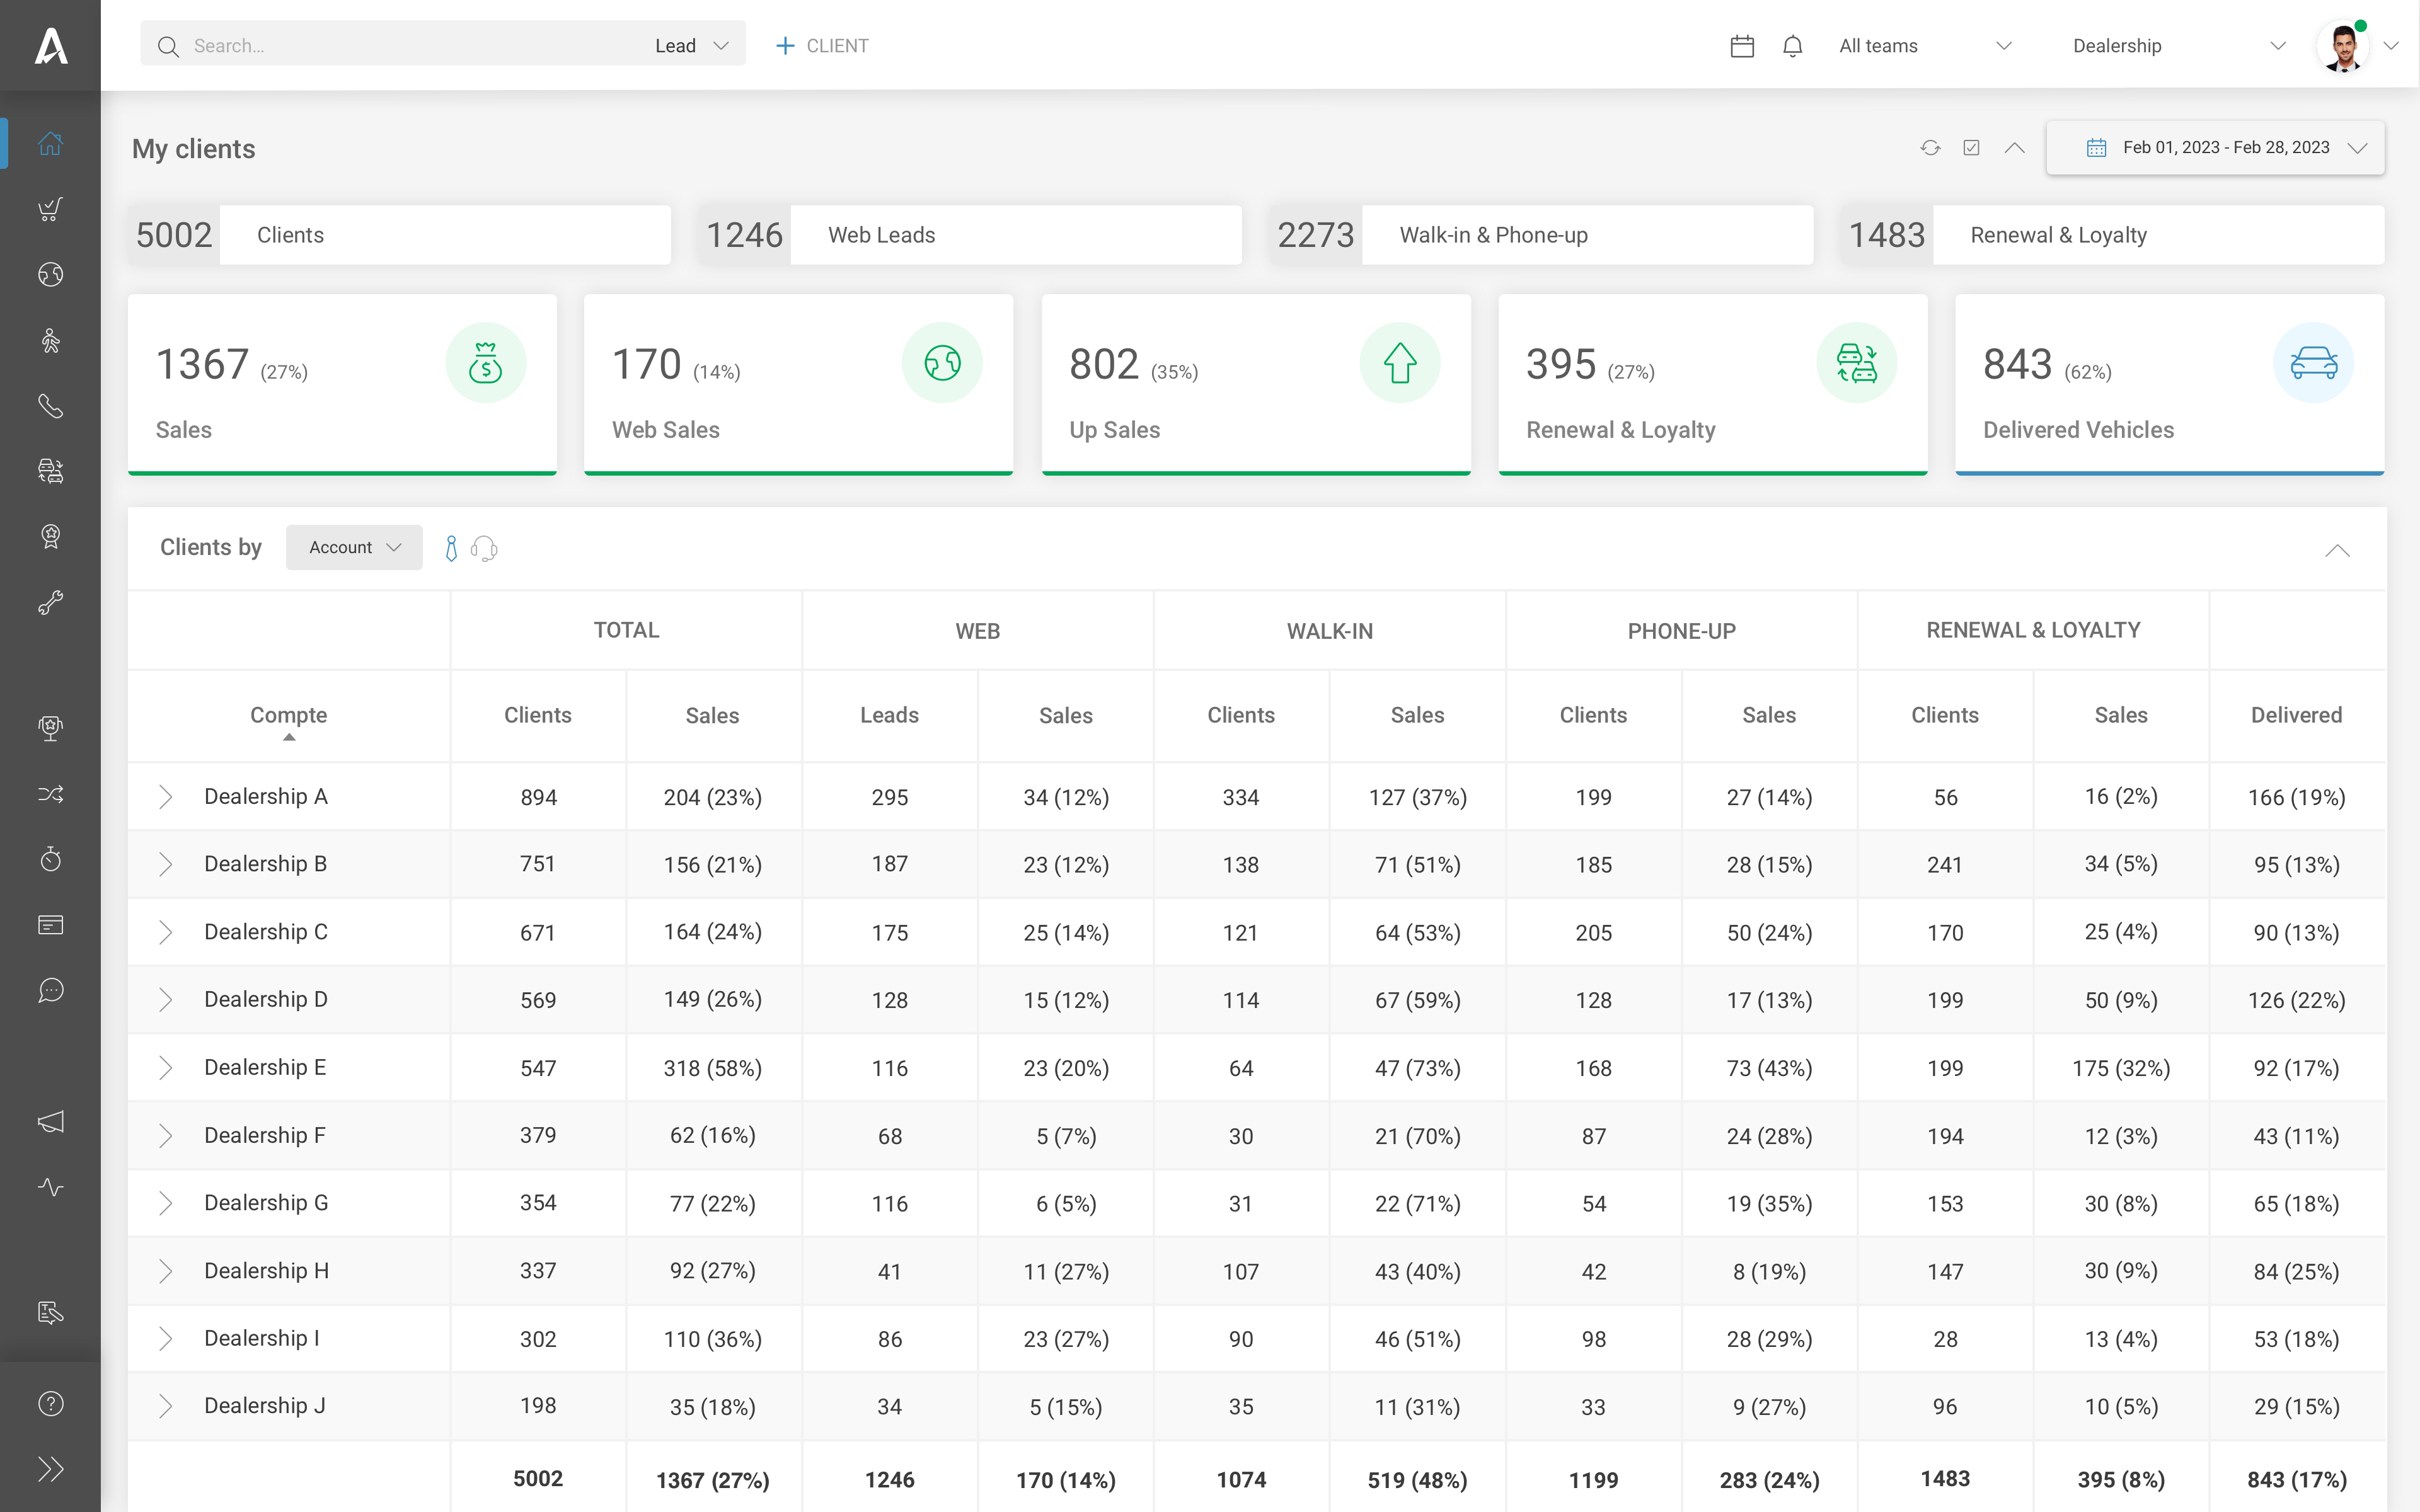The width and height of the screenshot is (2420, 1512).
Task: Open the cart checkmark sidebar icon
Action: coord(50,209)
